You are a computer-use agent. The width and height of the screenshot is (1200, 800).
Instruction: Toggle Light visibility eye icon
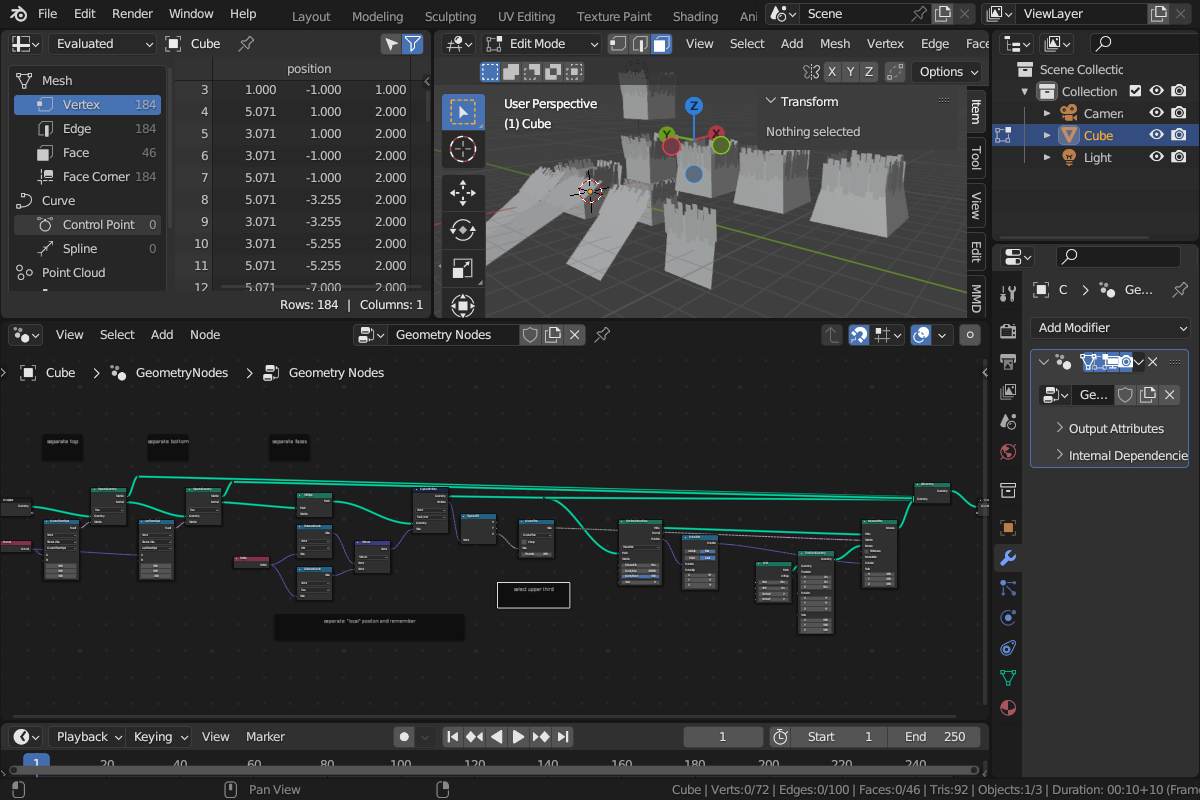(x=1157, y=157)
